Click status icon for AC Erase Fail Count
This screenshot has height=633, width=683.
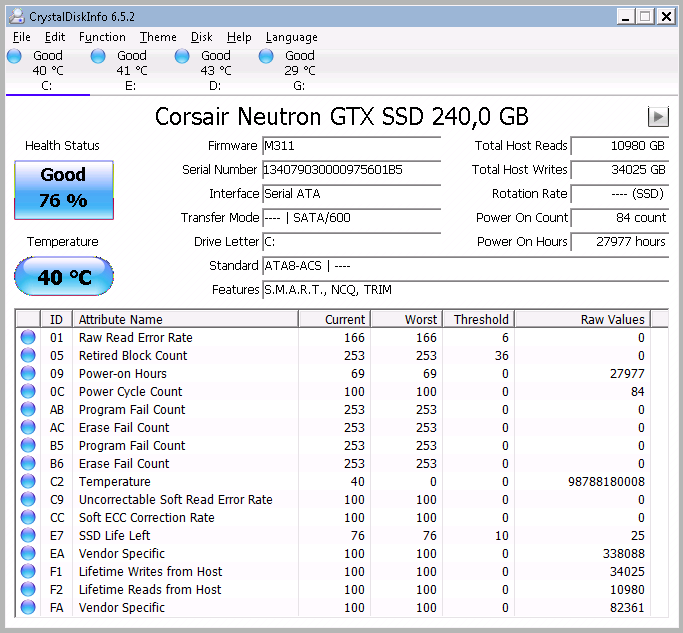point(28,427)
